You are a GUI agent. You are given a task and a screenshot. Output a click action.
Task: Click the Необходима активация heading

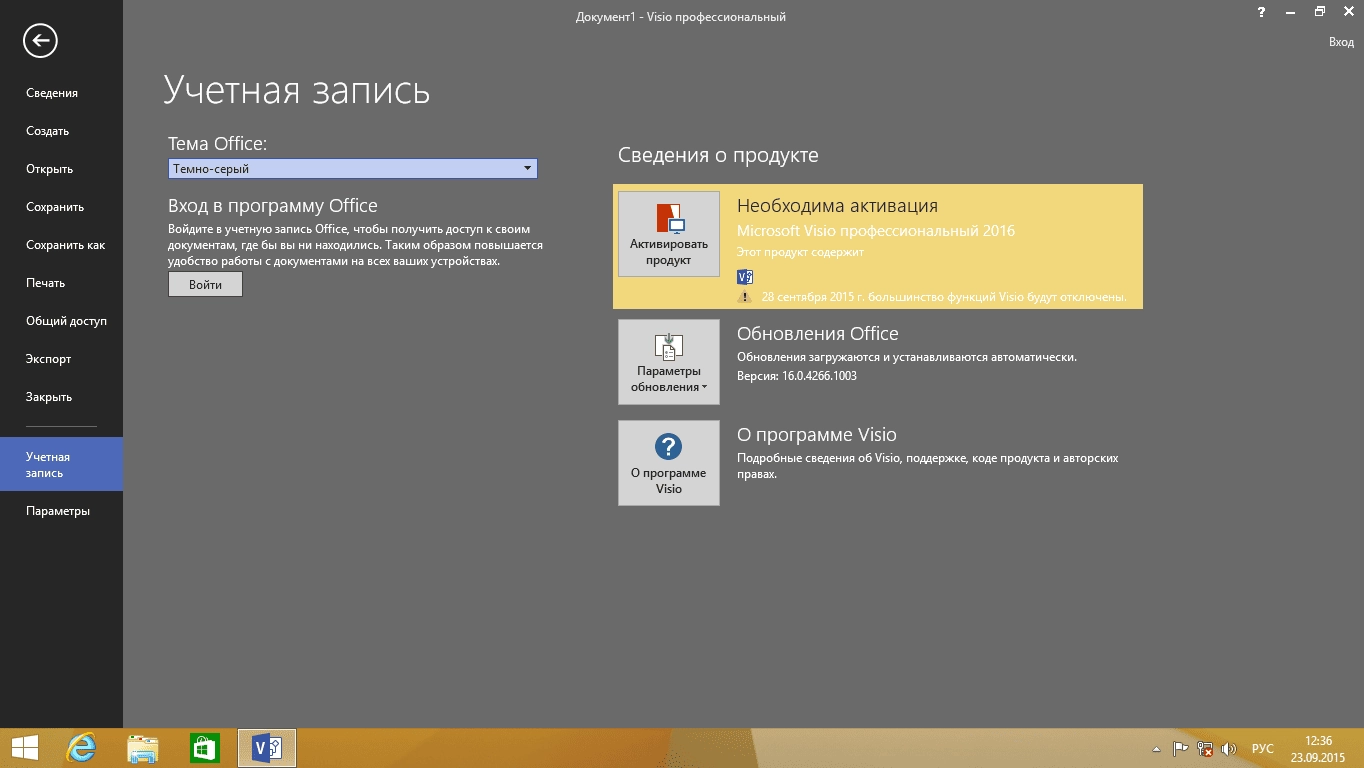pyautogui.click(x=837, y=206)
